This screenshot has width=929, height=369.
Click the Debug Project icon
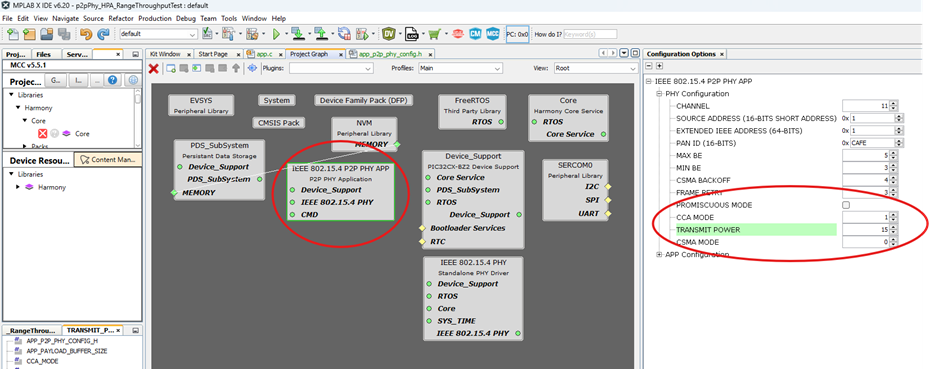click(364, 34)
